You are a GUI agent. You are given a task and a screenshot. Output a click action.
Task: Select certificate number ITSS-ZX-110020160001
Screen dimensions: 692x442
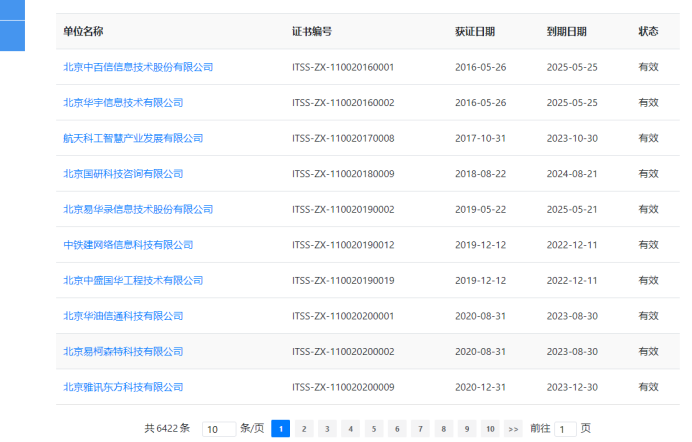(343, 67)
